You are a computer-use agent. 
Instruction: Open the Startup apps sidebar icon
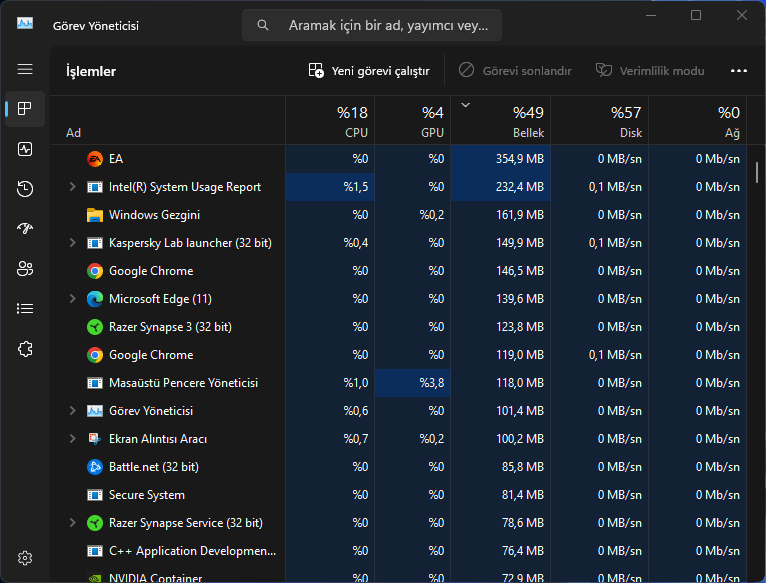pos(25,228)
